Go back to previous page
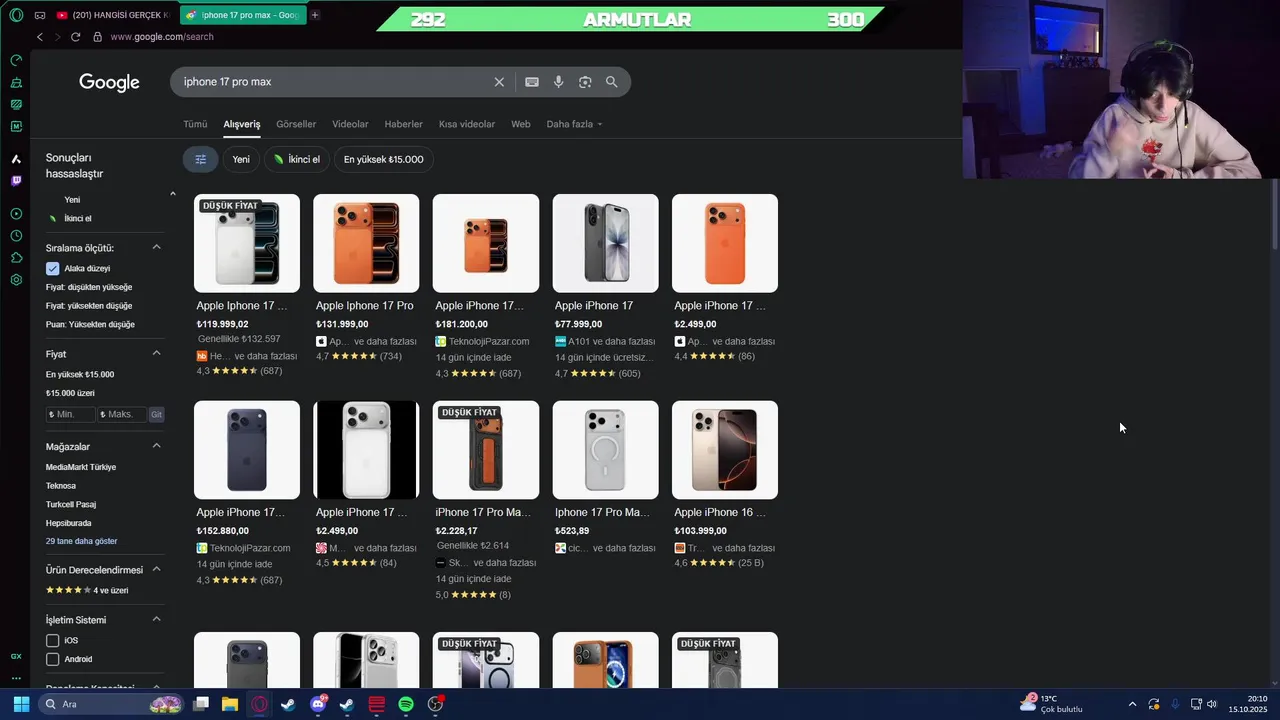This screenshot has height=720, width=1280. [x=40, y=37]
